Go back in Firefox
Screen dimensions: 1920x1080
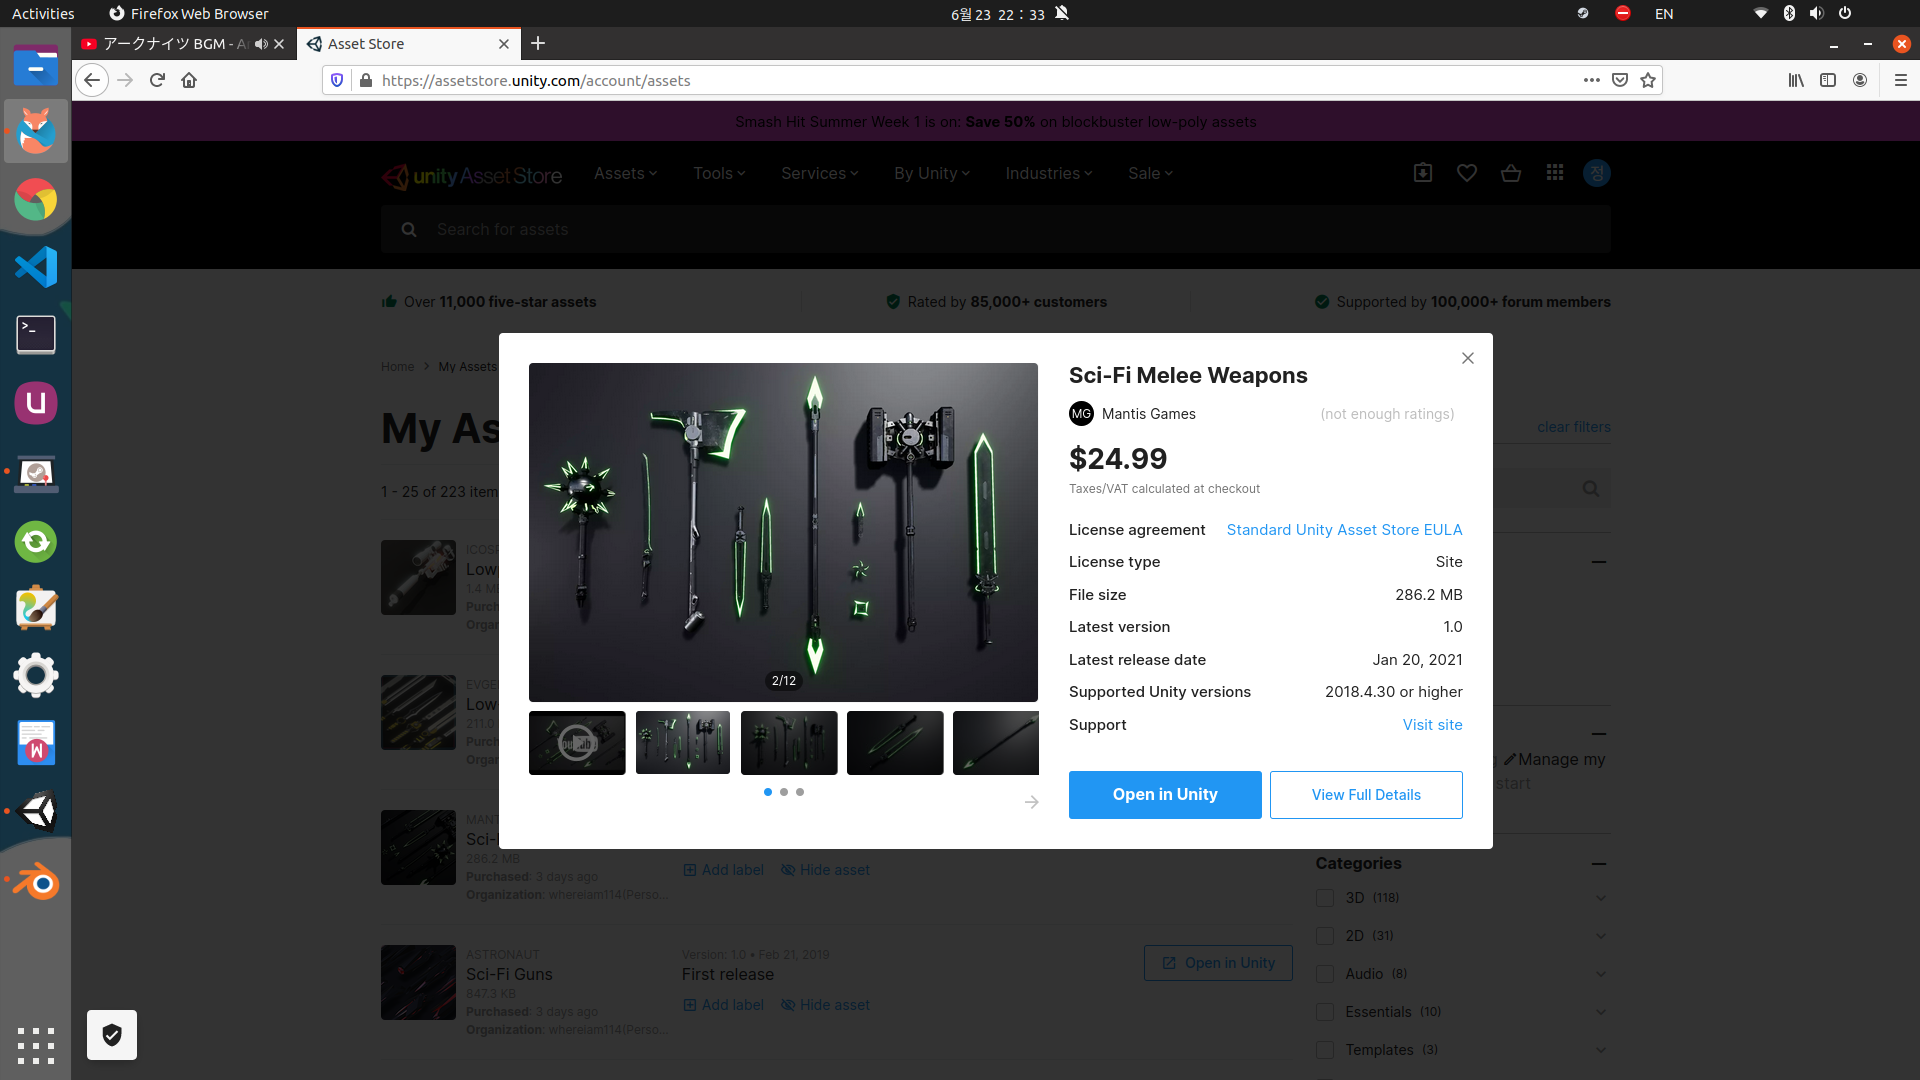[x=92, y=80]
